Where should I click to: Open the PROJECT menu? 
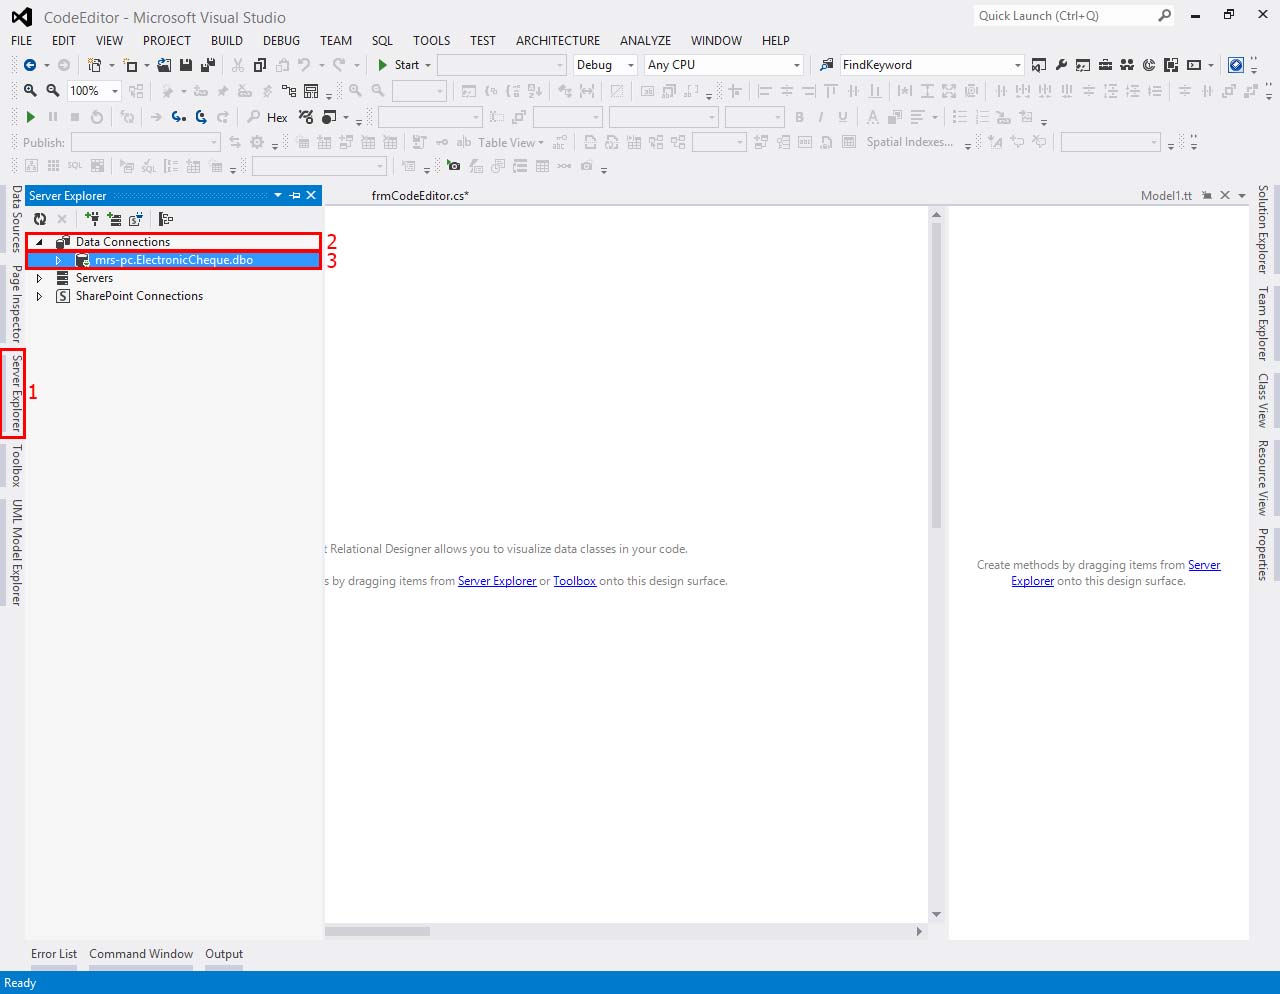pyautogui.click(x=167, y=41)
